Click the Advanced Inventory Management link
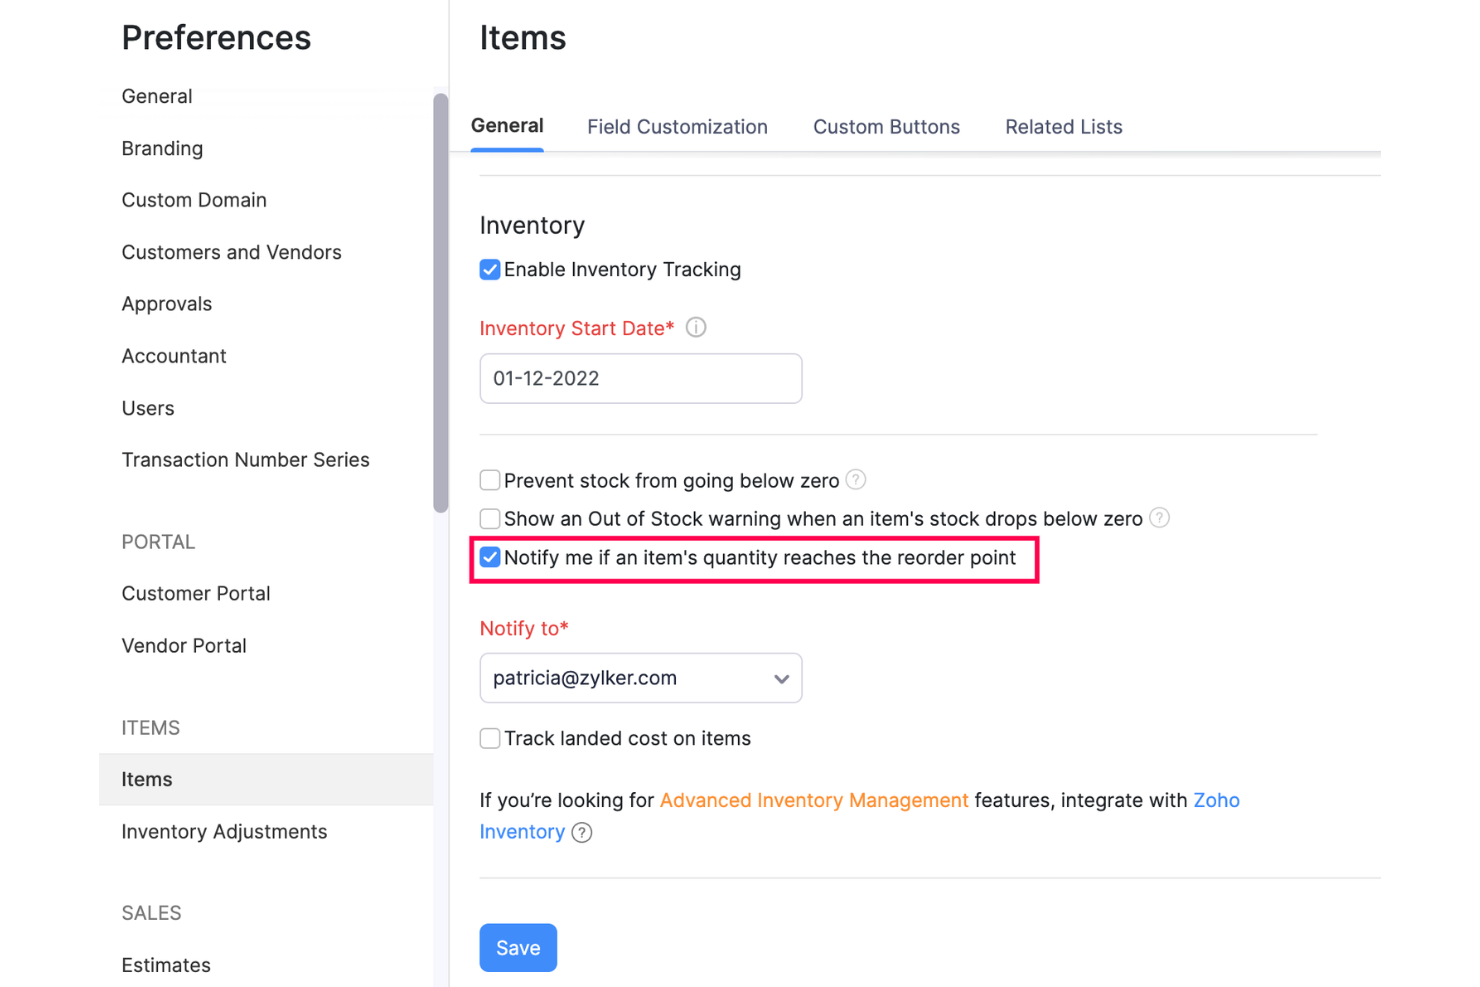This screenshot has height=987, width=1480. (813, 800)
